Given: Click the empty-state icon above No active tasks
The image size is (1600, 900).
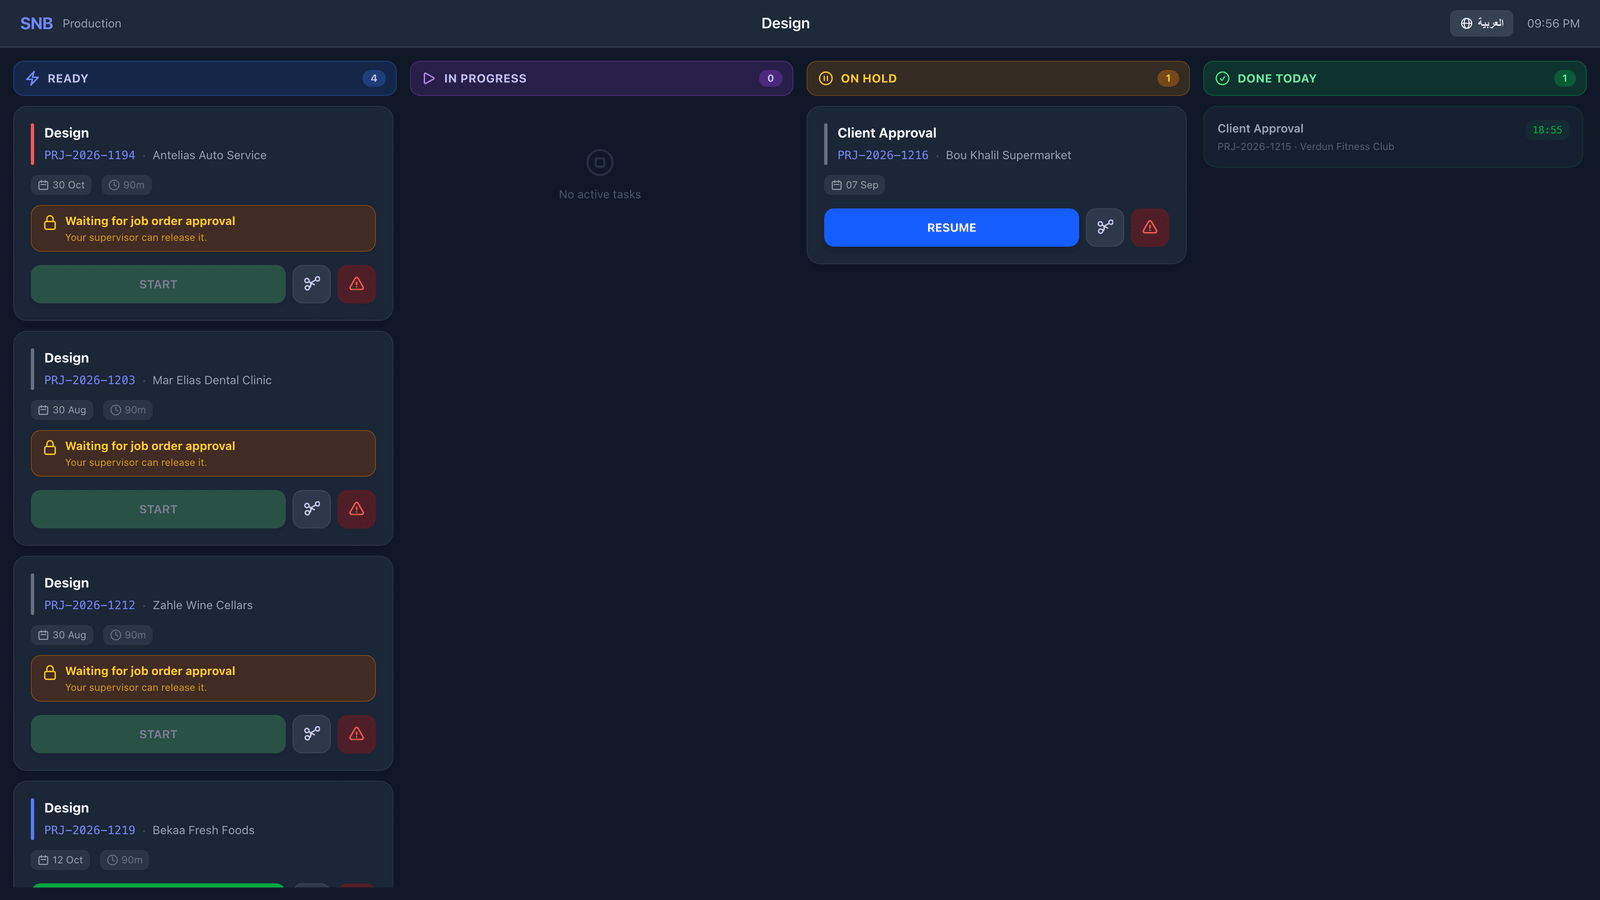Looking at the screenshot, I should point(600,162).
